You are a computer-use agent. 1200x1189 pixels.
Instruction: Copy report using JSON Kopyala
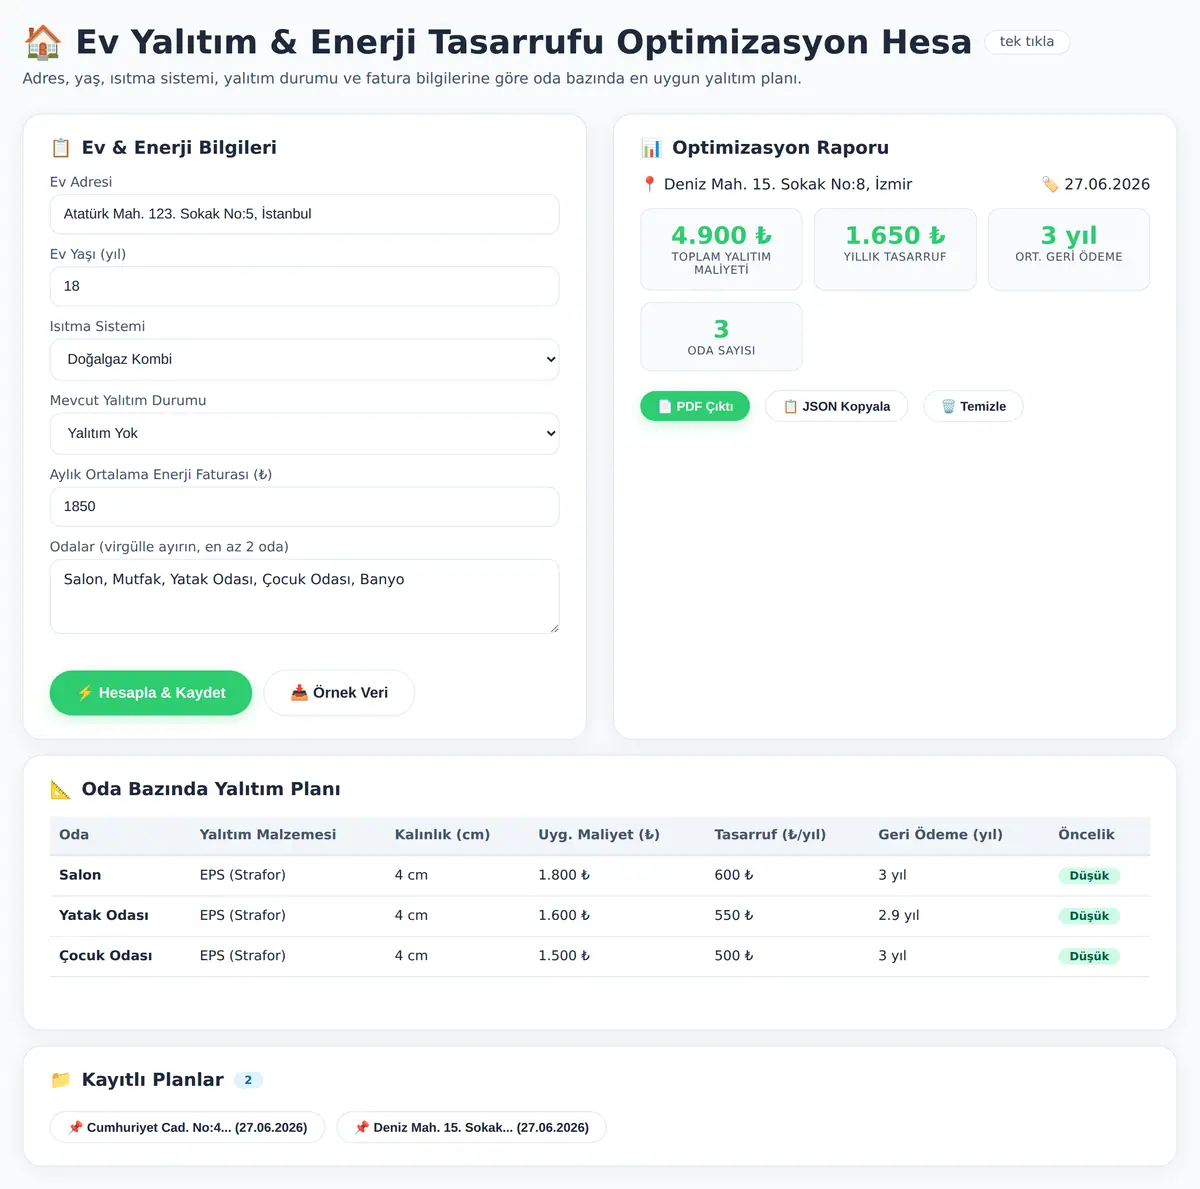coord(837,406)
